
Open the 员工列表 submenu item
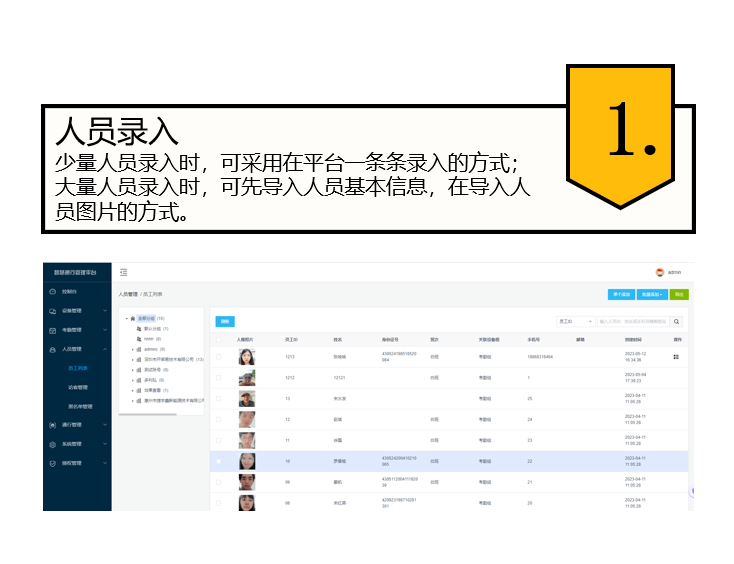[x=77, y=368]
